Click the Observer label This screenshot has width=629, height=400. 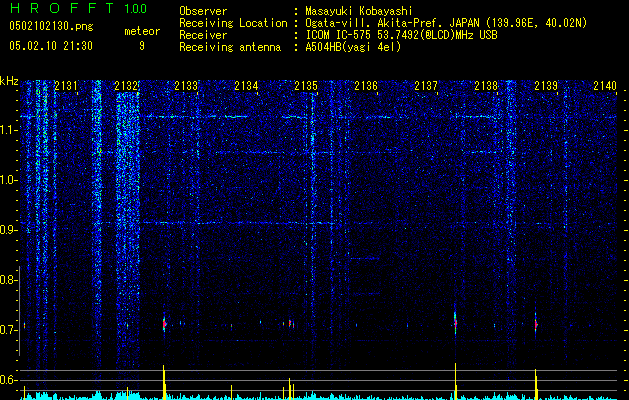[203, 11]
